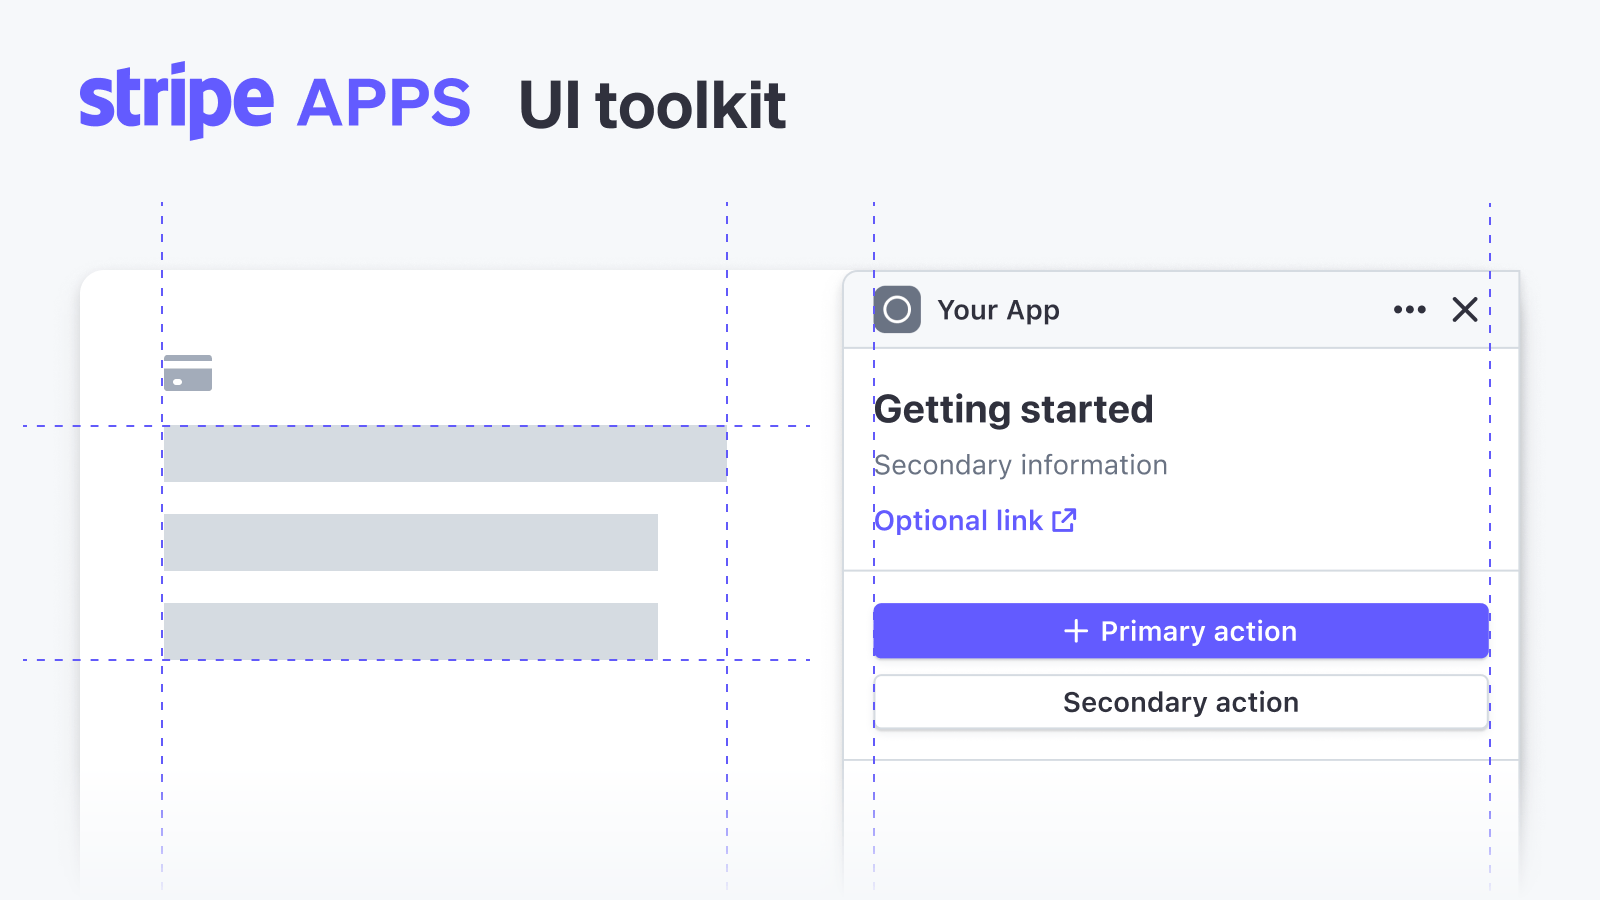
Task: Open the Optional link
Action: (959, 521)
